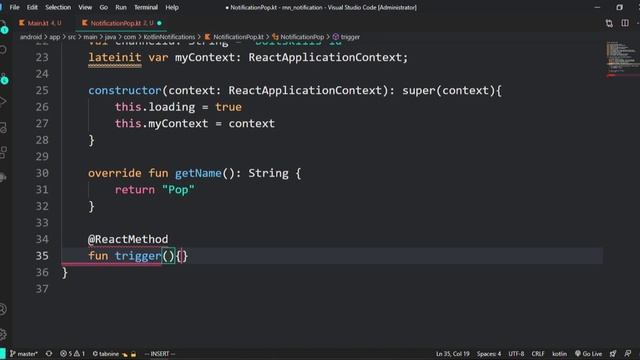This screenshot has width=640, height=360.
Task: Click the constructor keyword on line 25
Action: pyautogui.click(x=125, y=90)
